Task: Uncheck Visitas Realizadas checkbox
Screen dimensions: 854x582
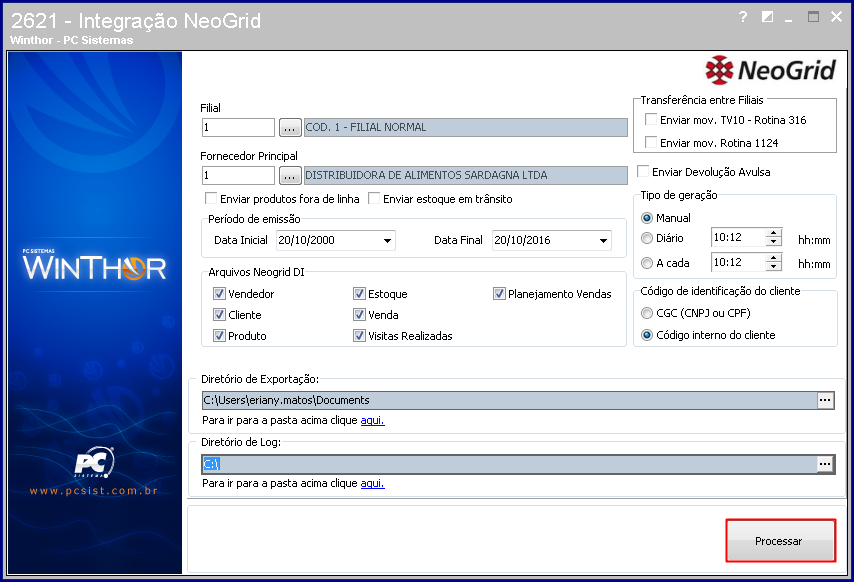Action: pyautogui.click(x=359, y=335)
